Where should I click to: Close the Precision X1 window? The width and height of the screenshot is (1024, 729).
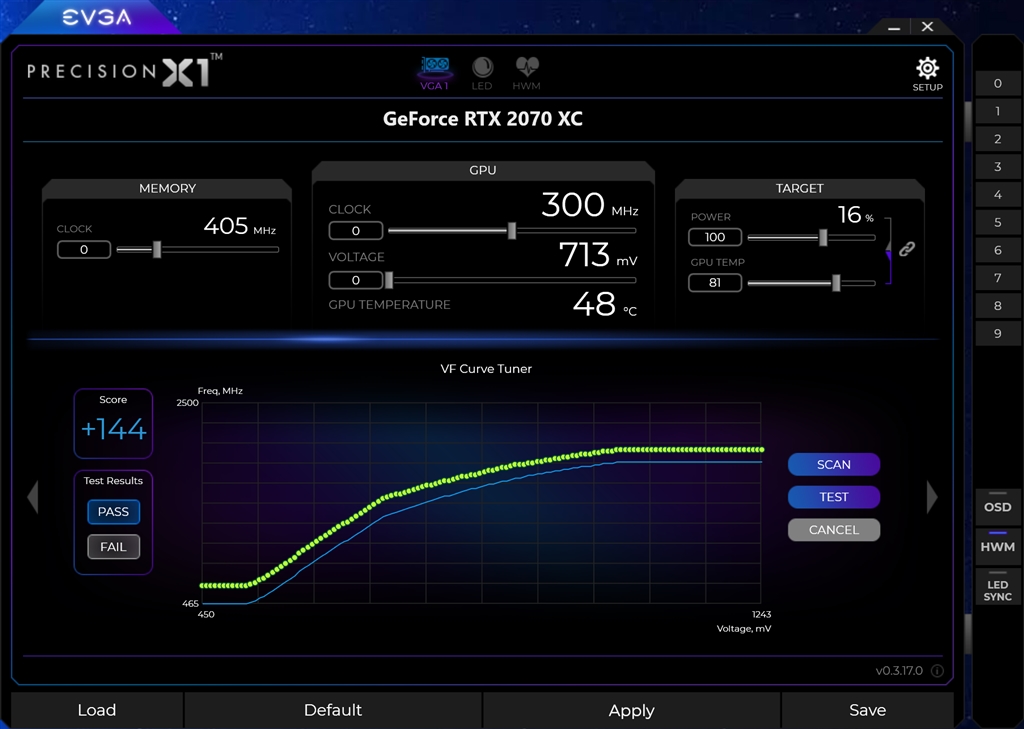pos(927,27)
